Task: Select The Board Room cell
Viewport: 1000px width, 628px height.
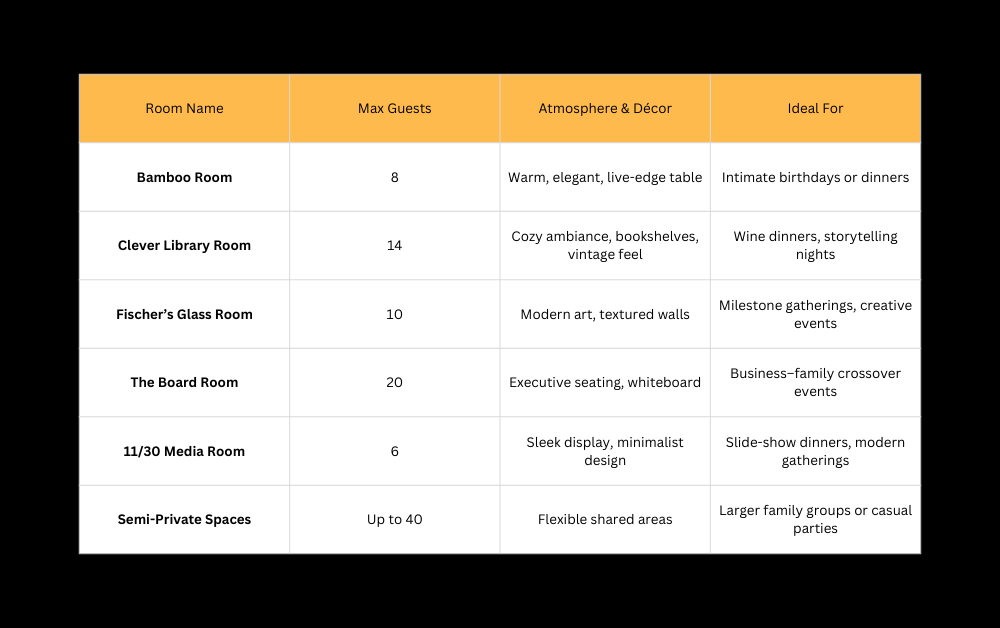Action: [x=184, y=382]
